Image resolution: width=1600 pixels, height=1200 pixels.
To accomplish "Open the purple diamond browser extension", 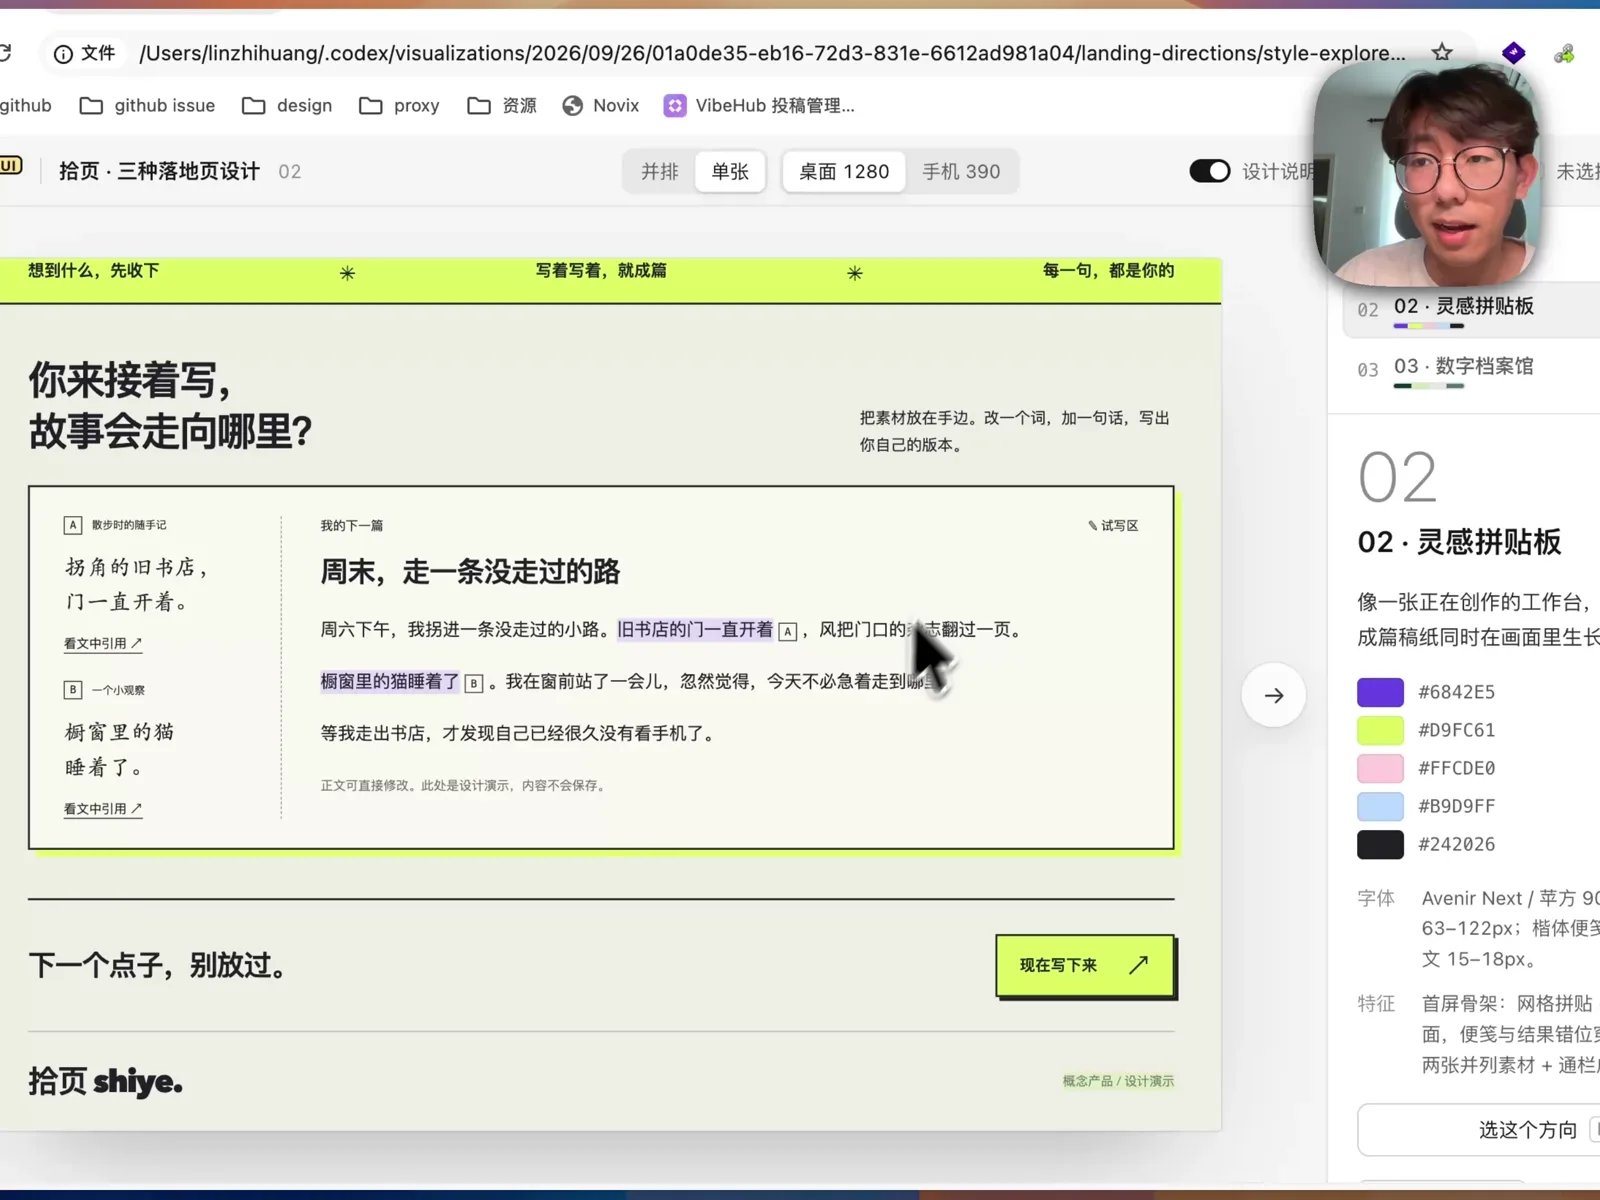I will [x=1513, y=53].
